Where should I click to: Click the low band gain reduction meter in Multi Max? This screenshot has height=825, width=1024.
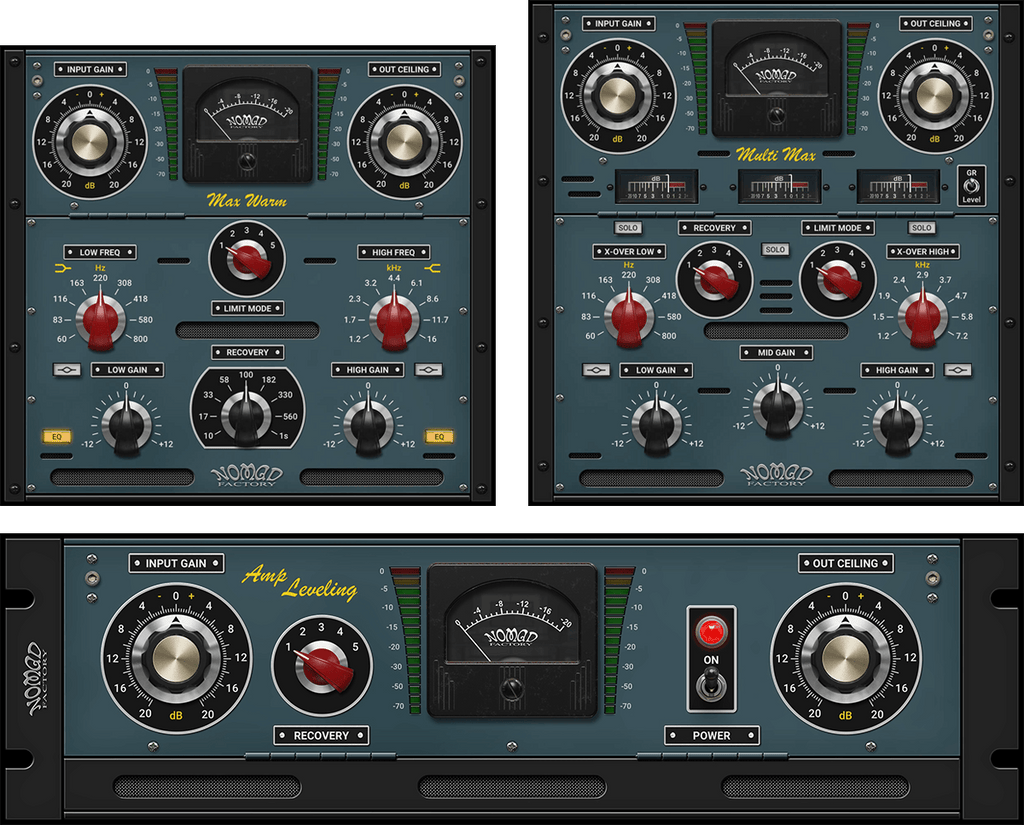656,187
